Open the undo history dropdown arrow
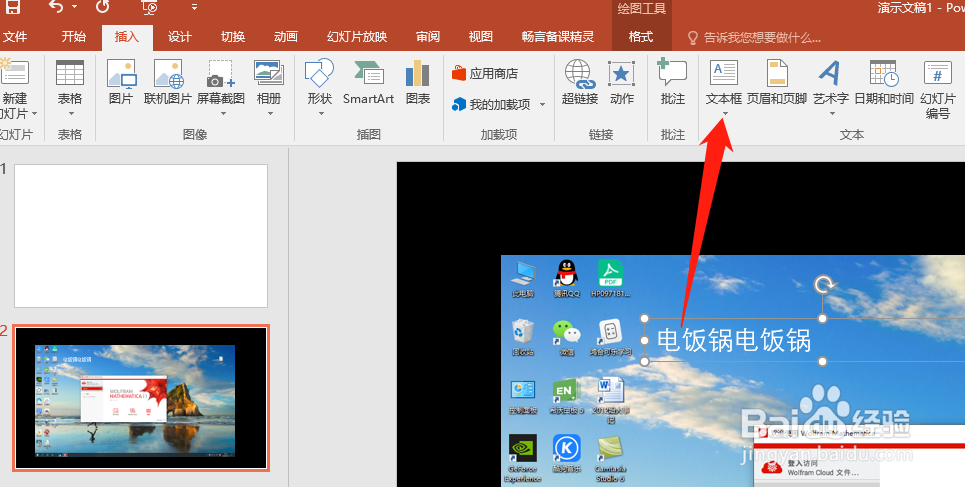The image size is (965, 487). pos(74,7)
